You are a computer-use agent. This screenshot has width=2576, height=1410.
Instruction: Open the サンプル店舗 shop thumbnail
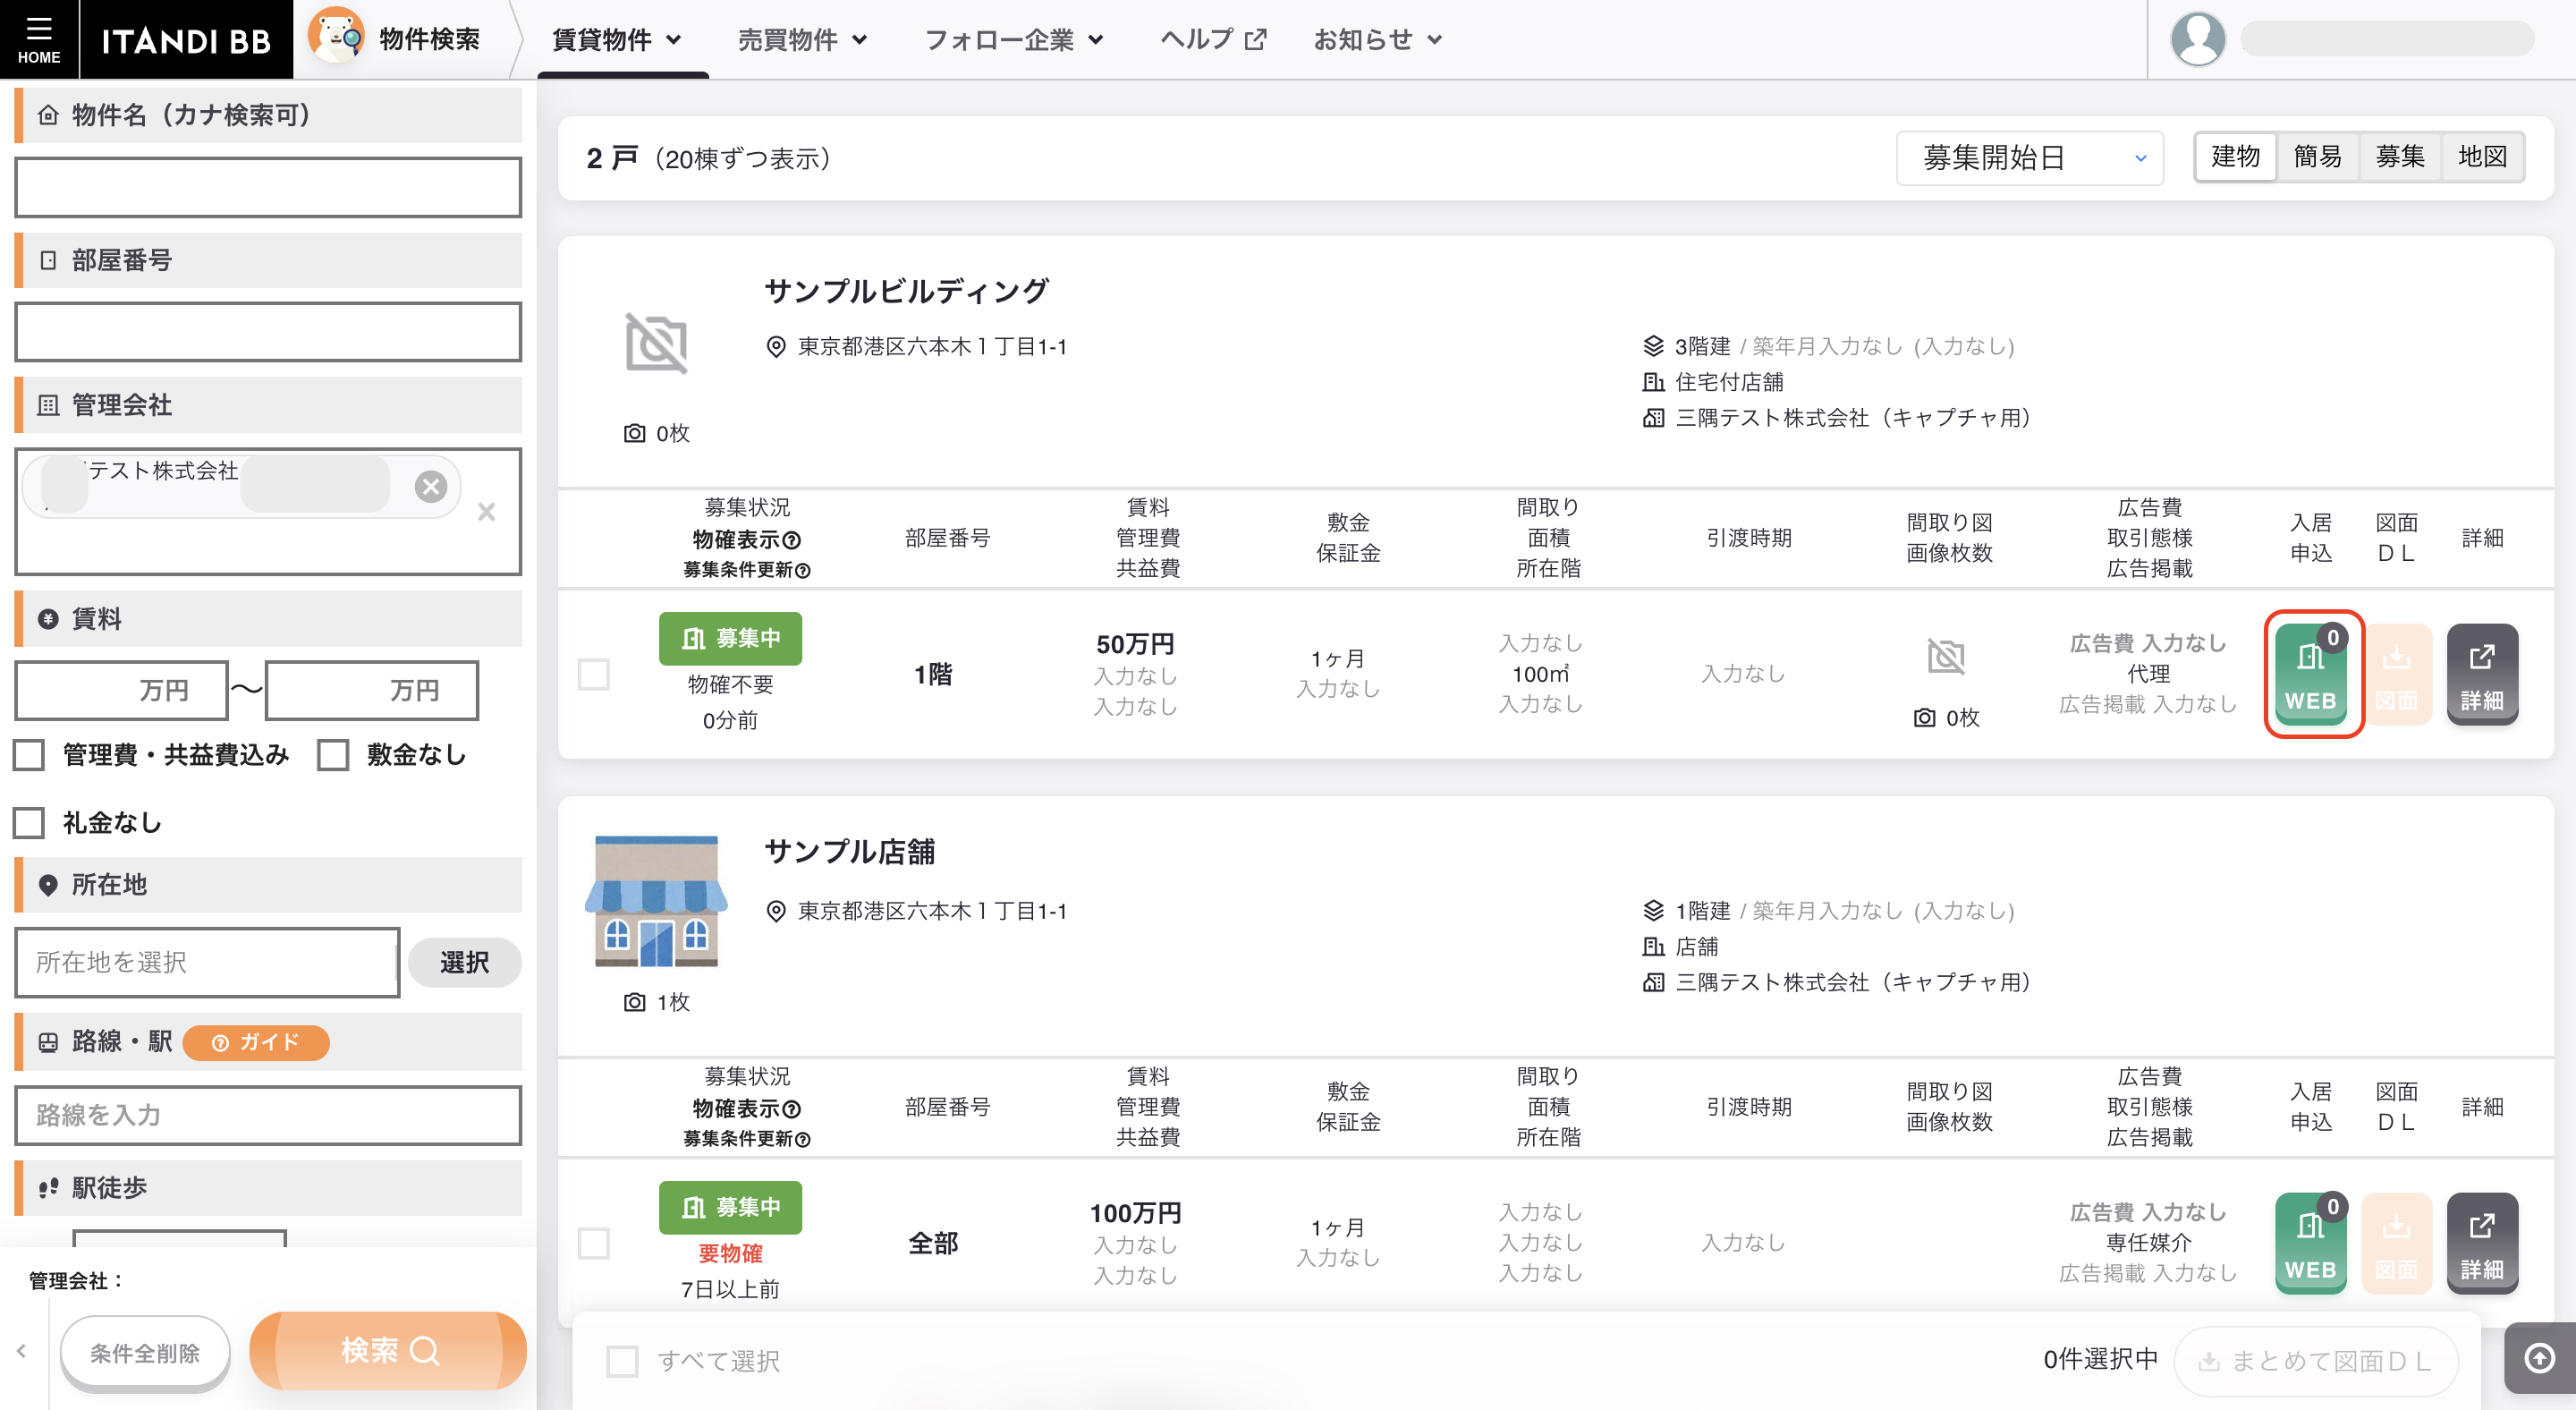[x=656, y=901]
